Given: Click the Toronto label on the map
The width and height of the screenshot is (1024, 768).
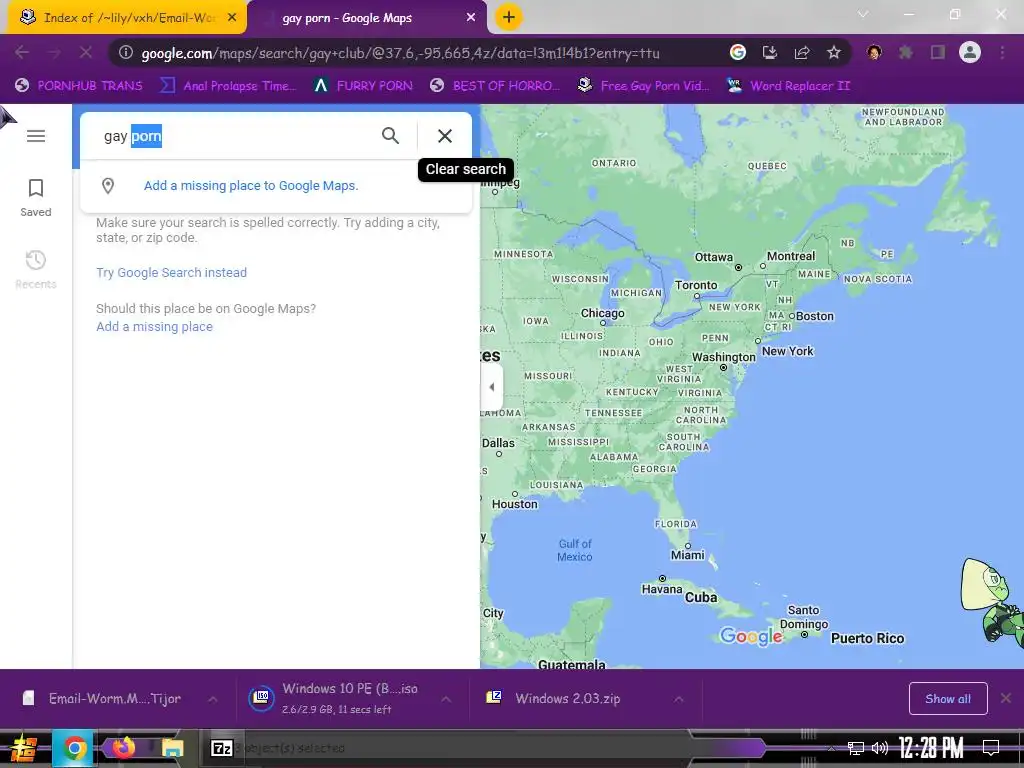Looking at the screenshot, I should point(696,285).
